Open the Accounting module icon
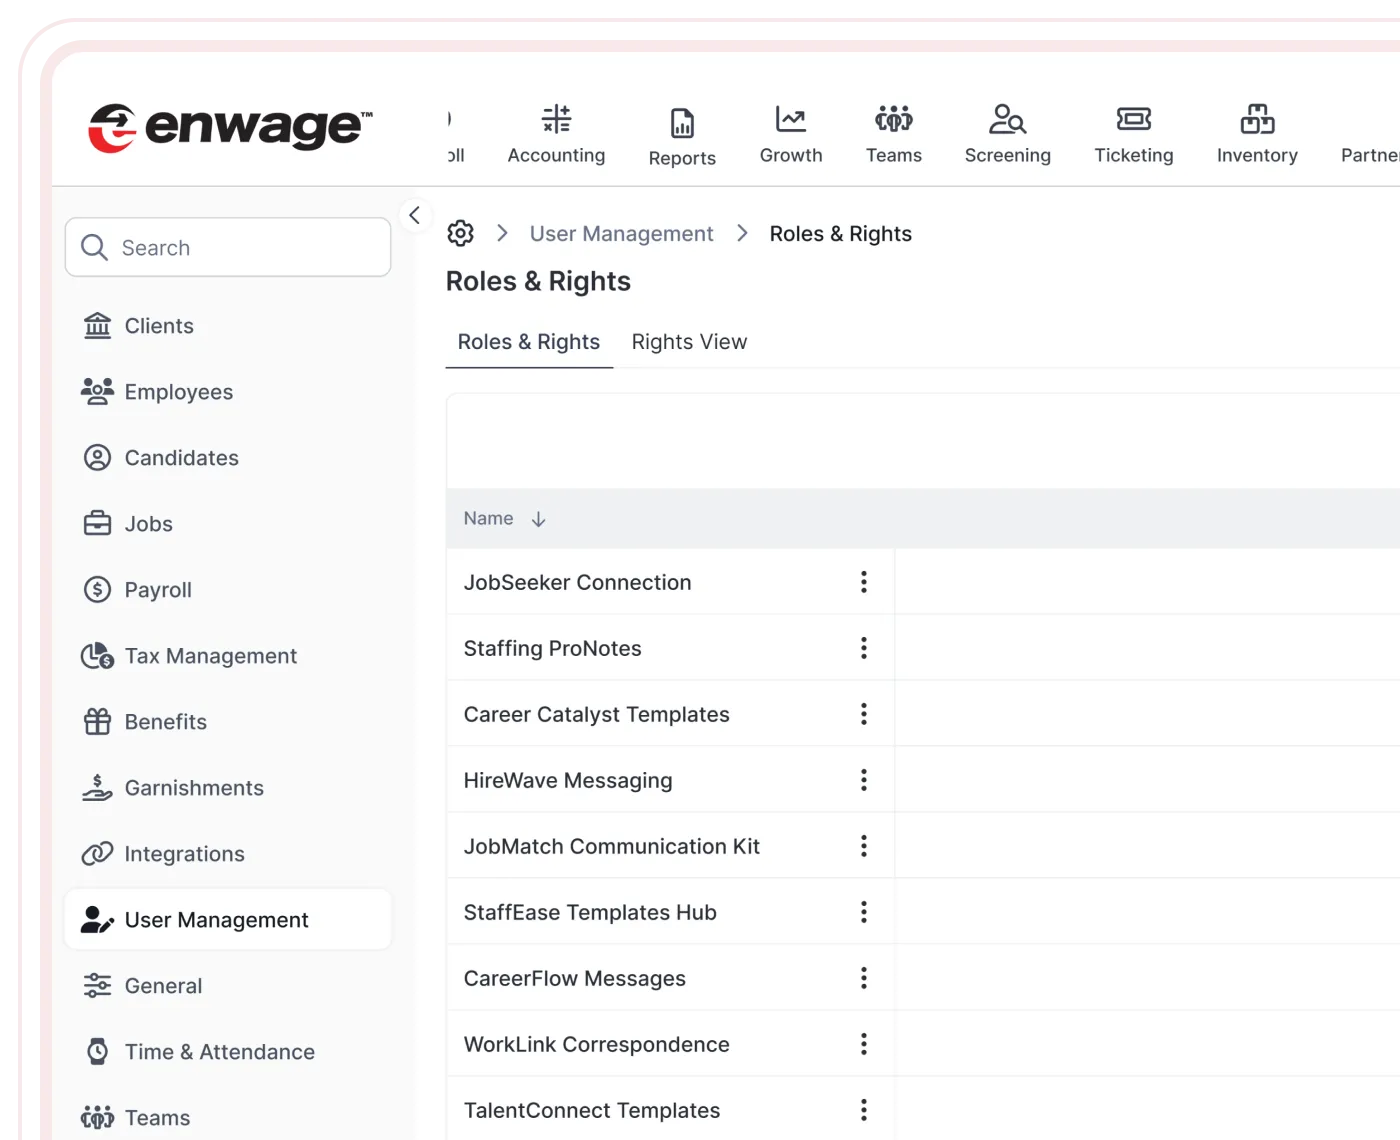Image resolution: width=1400 pixels, height=1140 pixels. tap(556, 133)
